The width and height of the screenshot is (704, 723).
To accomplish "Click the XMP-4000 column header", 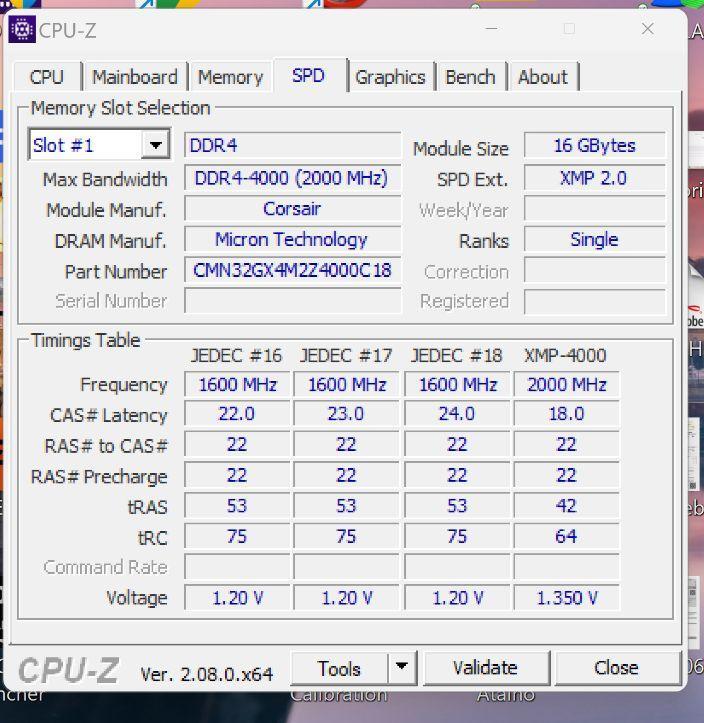I will point(566,356).
